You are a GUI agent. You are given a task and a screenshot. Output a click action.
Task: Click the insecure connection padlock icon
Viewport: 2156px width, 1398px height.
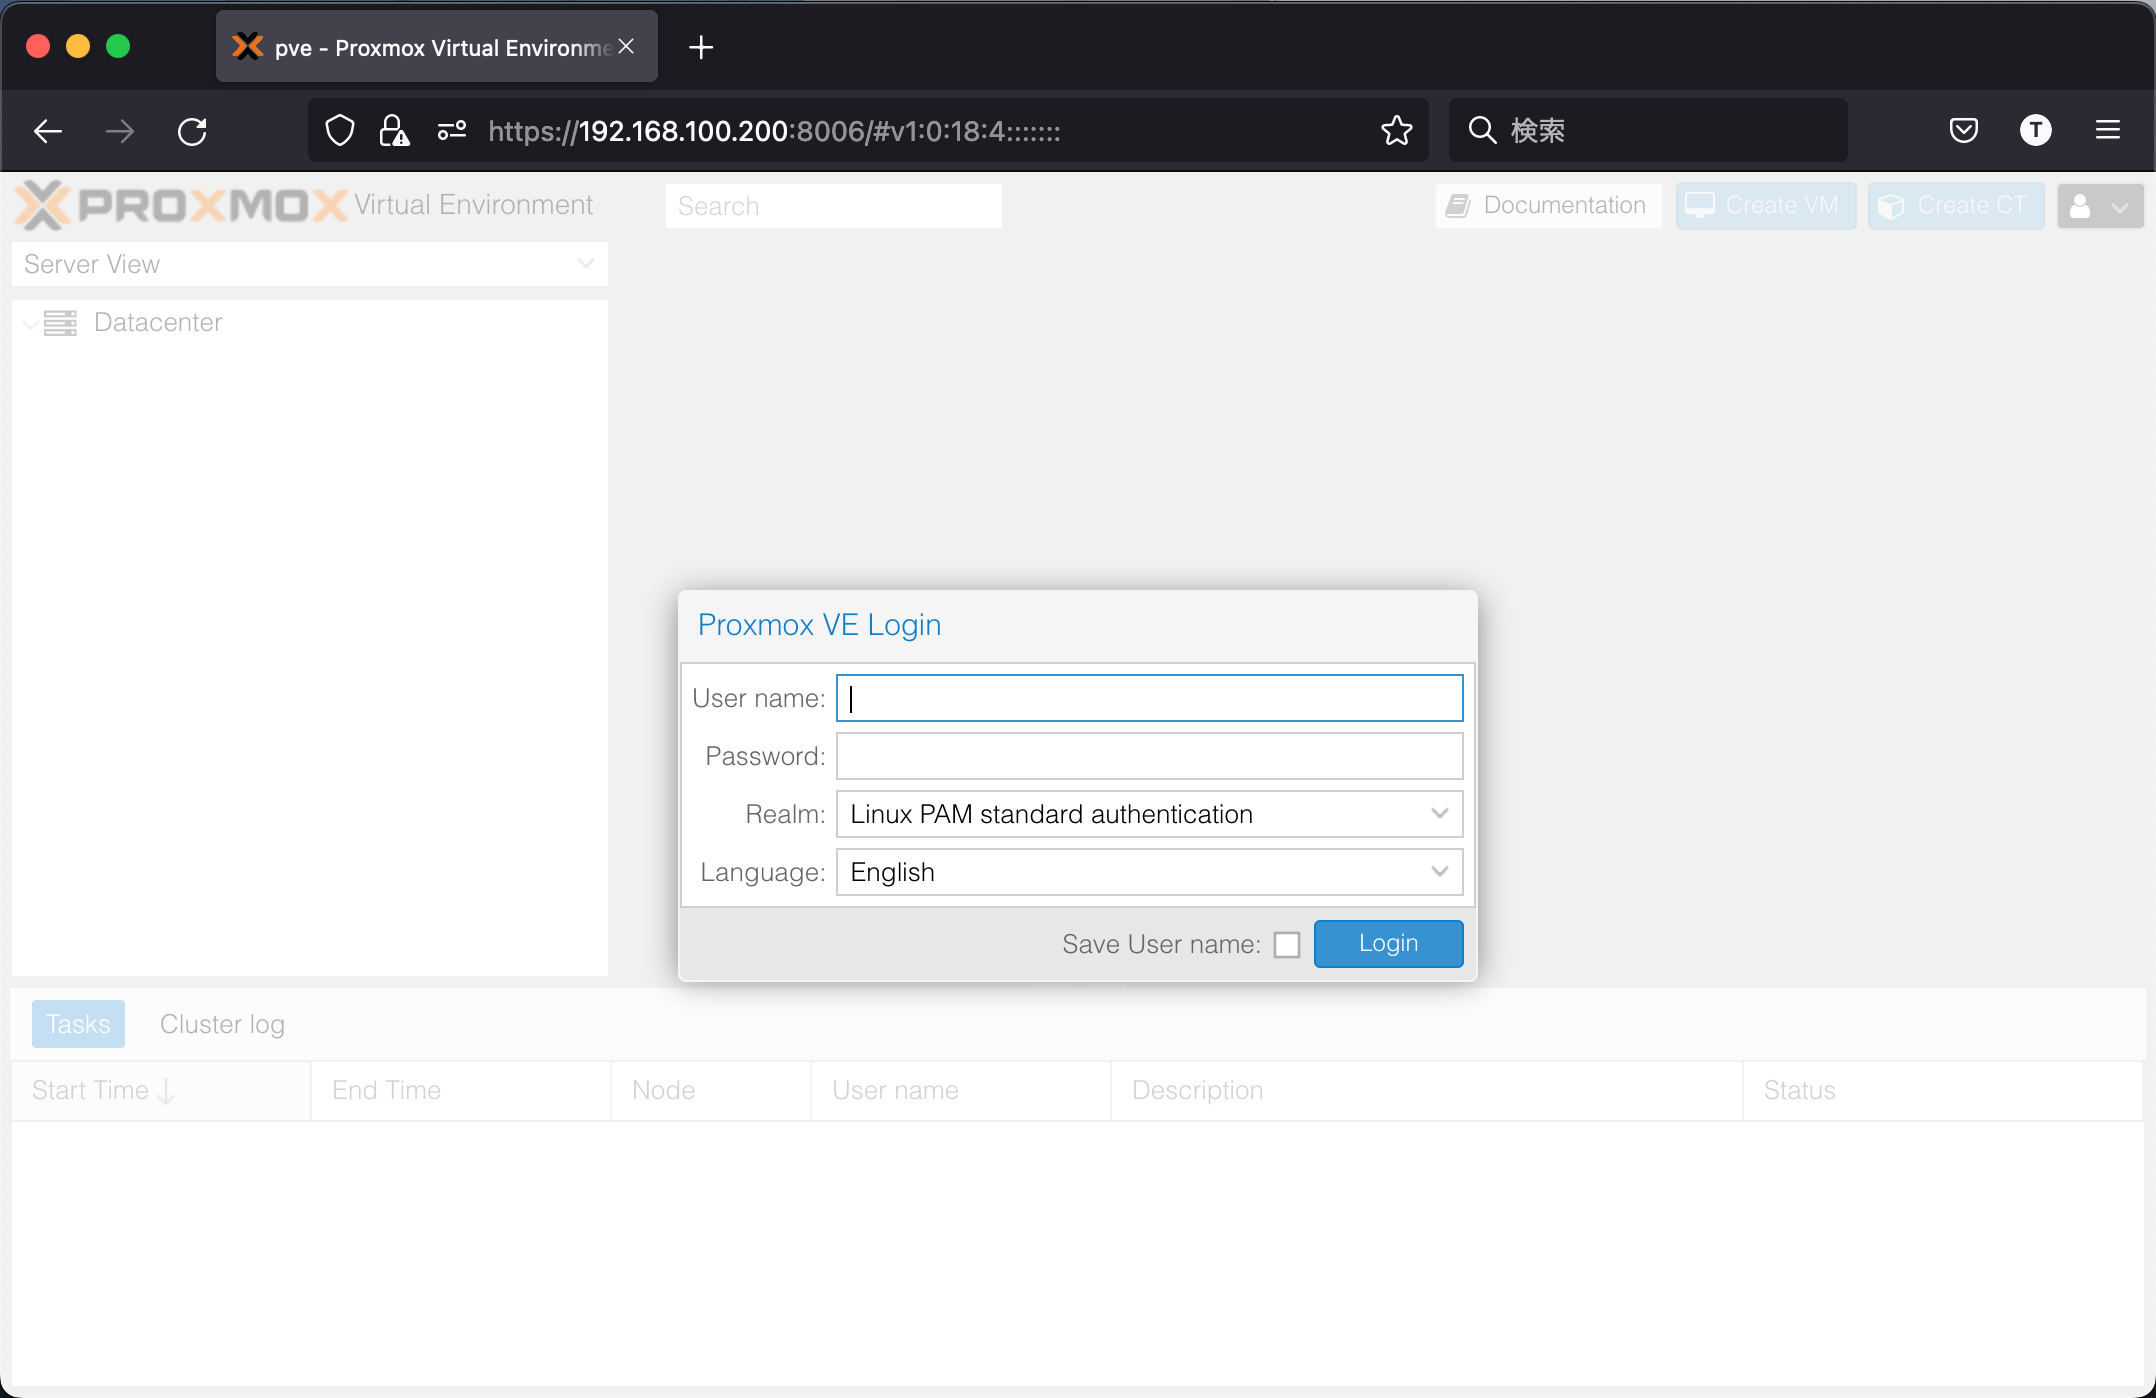click(x=394, y=131)
